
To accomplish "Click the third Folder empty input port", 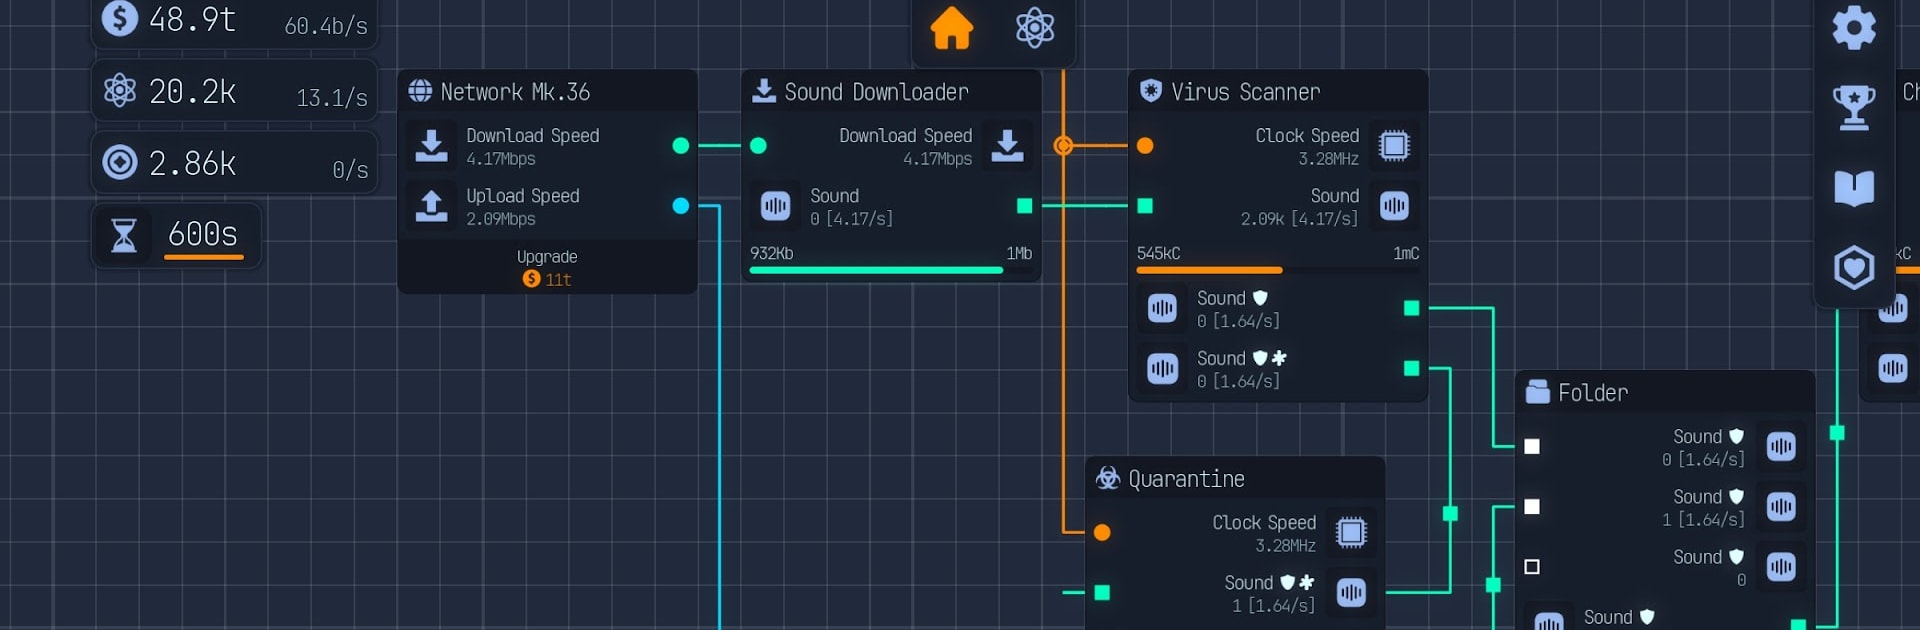I will click(1531, 567).
